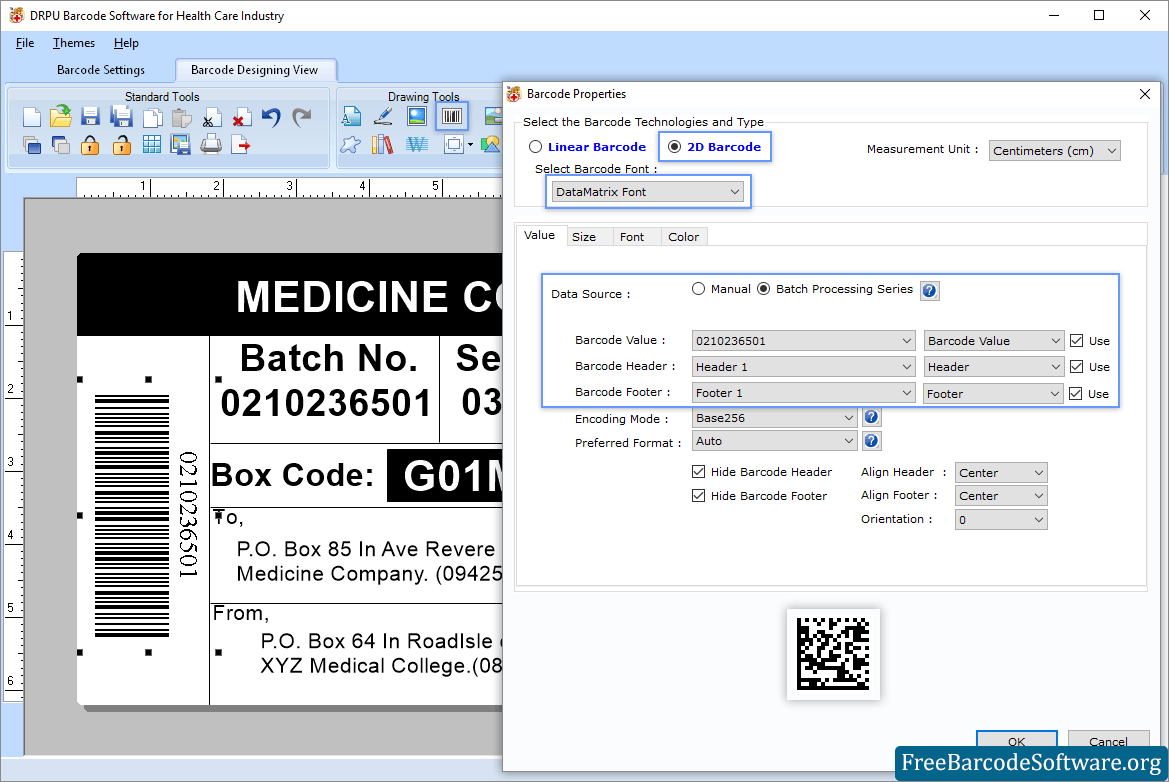Uncheck Hide Barcode Footer
This screenshot has width=1169, height=782.
tap(699, 496)
